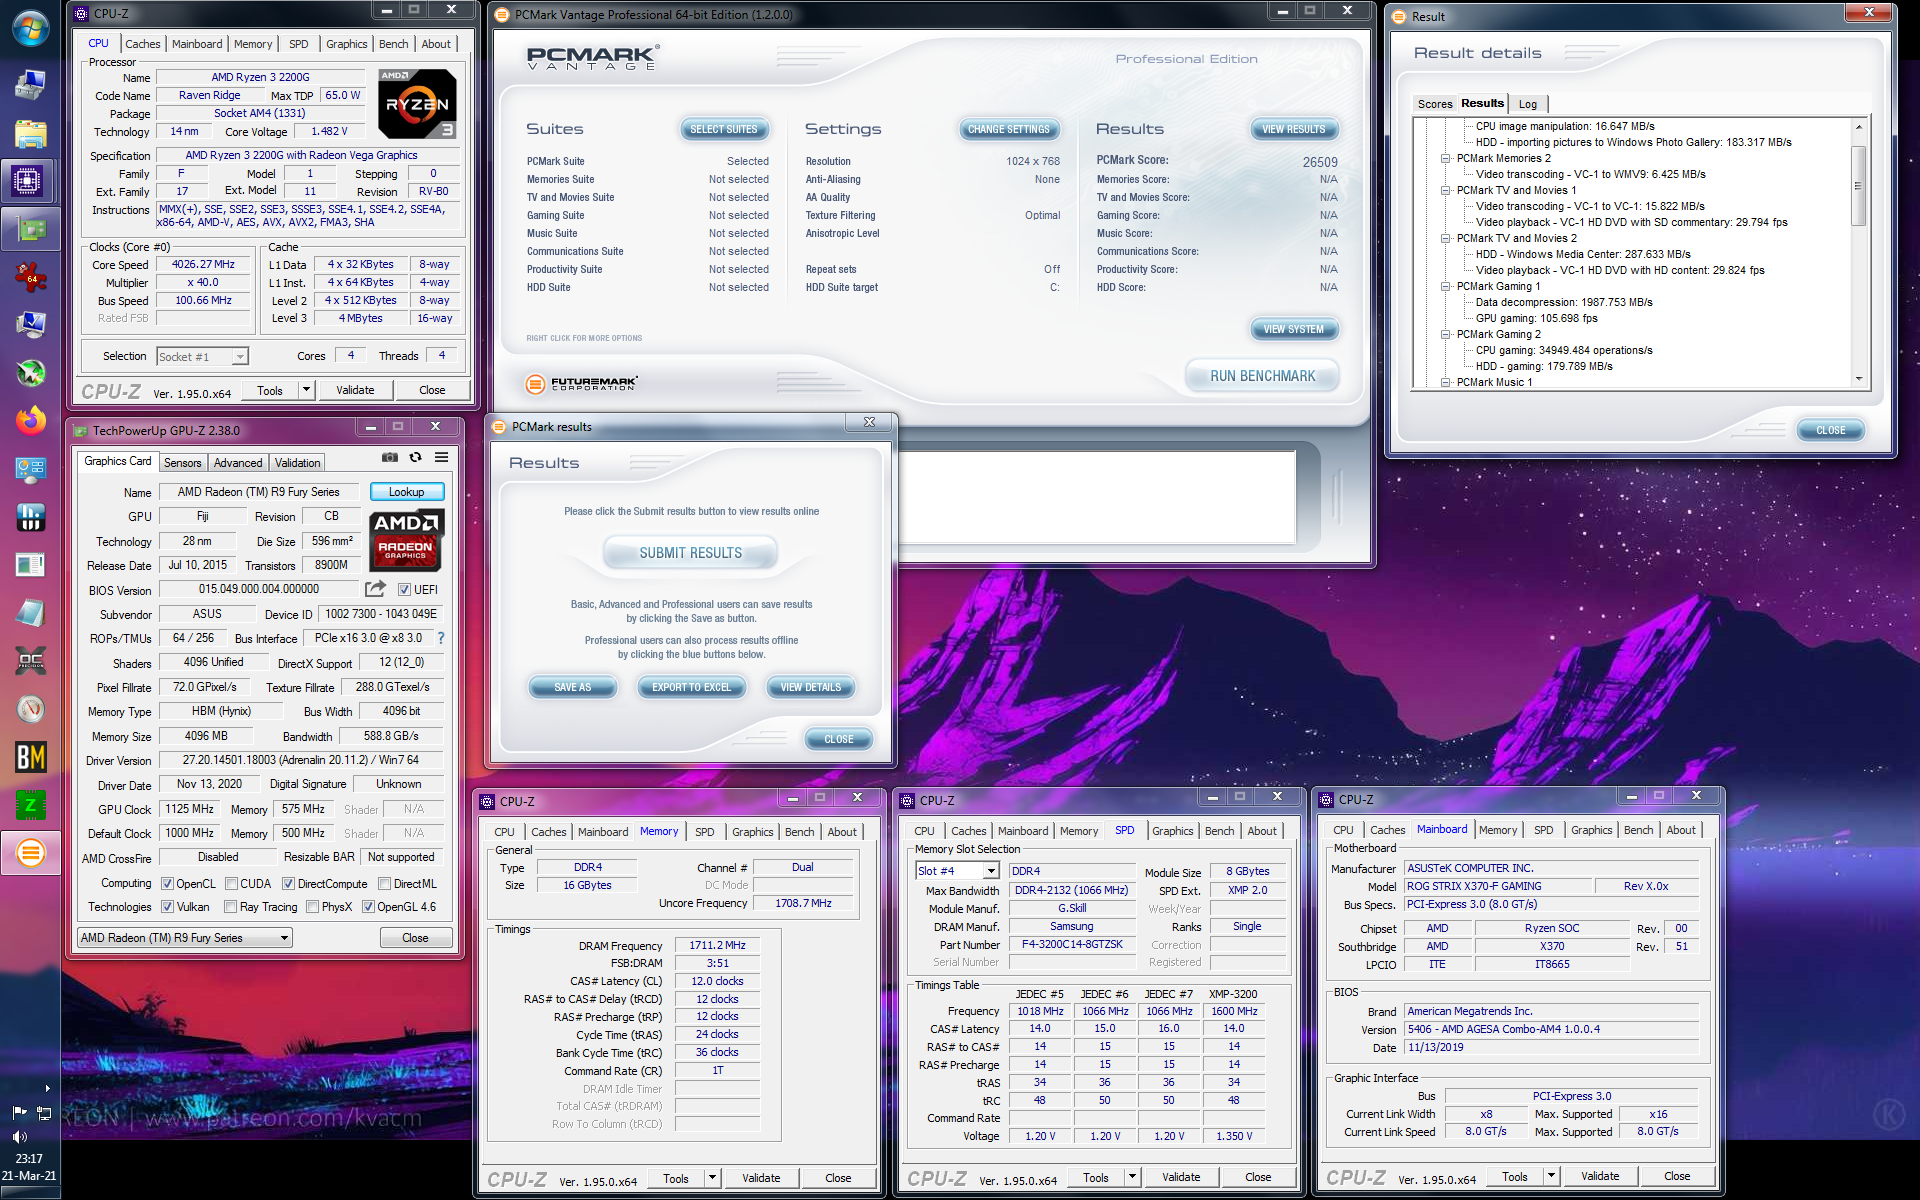Open the green Z chip taskbar icon
Viewport: 1920px width, 1200px height.
tap(30, 805)
